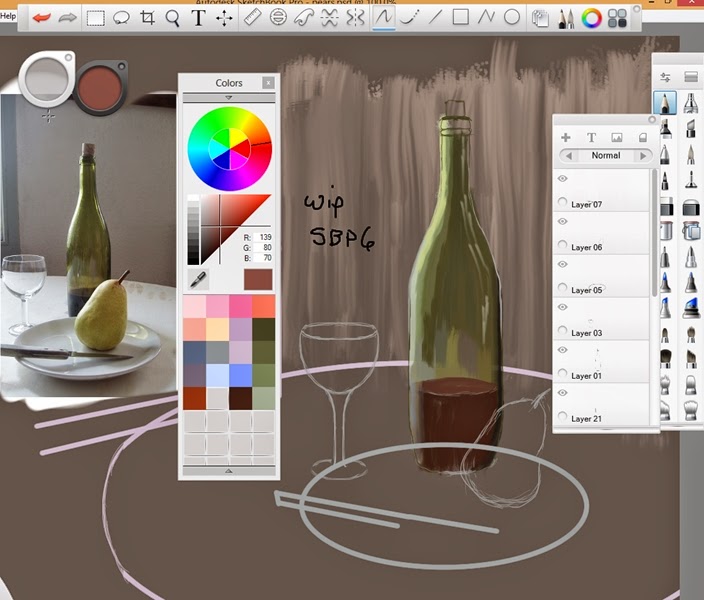Select the rectangular selection tool

pyautogui.click(x=96, y=18)
